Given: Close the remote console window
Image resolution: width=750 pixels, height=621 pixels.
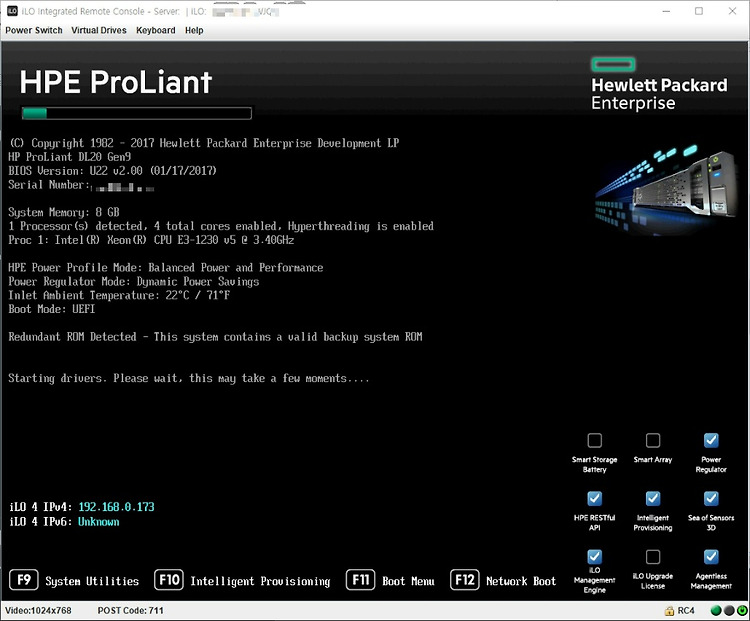Looking at the screenshot, I should [x=732, y=11].
